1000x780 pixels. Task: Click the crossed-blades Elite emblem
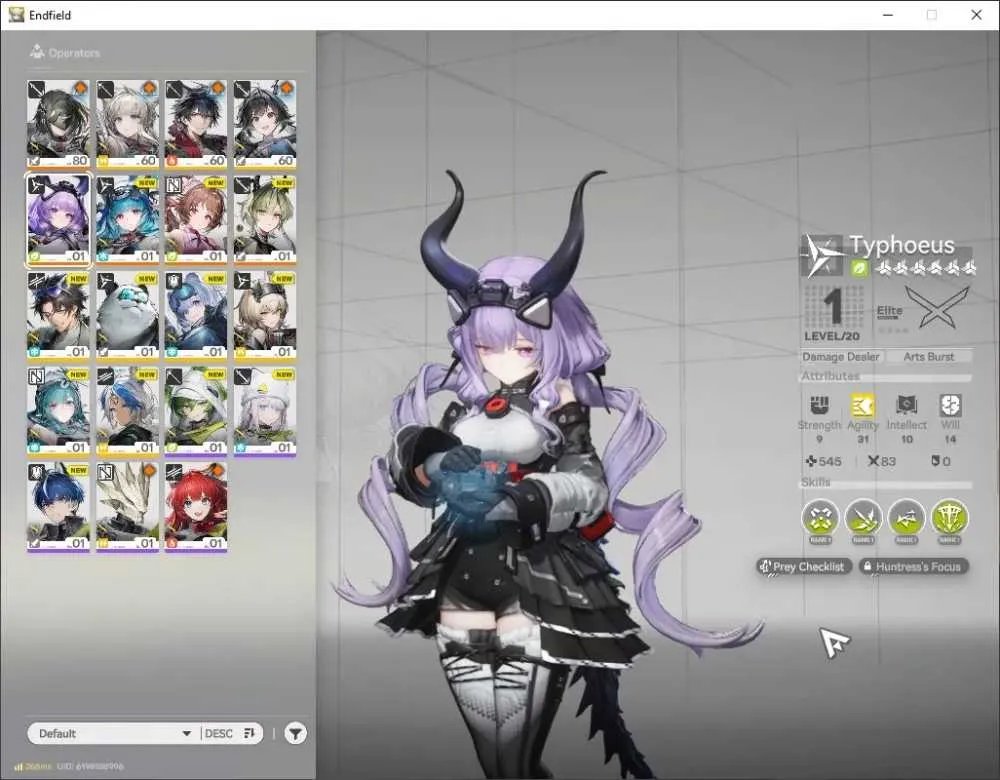click(x=937, y=307)
